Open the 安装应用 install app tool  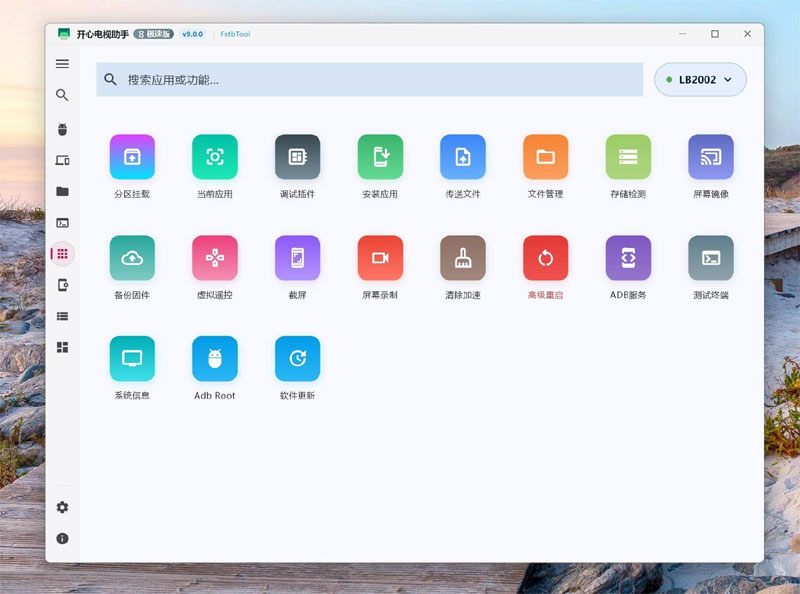point(380,157)
